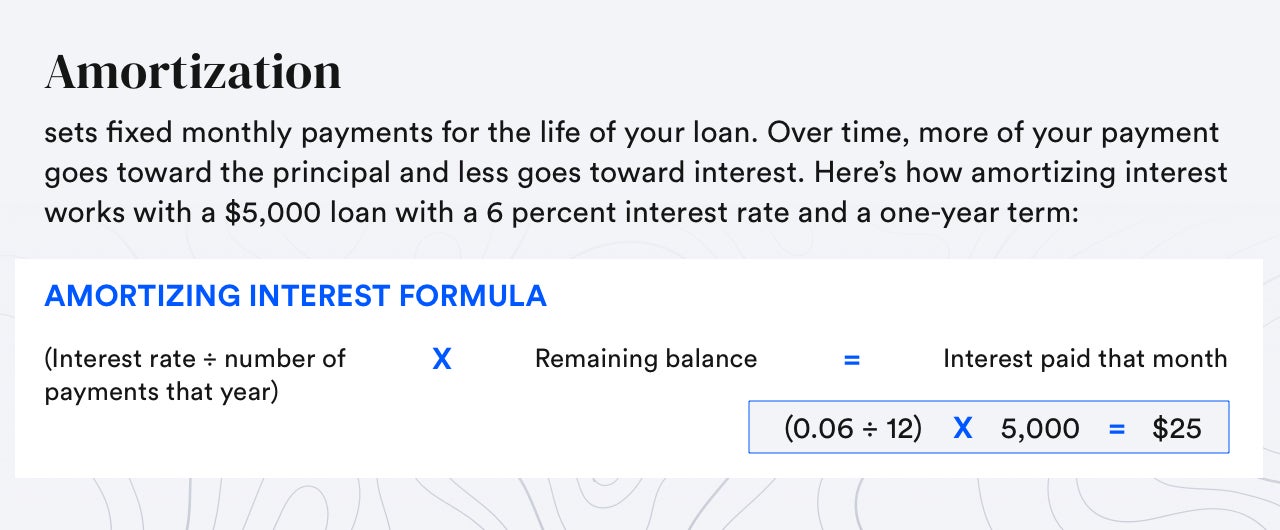Click the $25 result value
The height and width of the screenshot is (530, 1280).
(x=1176, y=429)
